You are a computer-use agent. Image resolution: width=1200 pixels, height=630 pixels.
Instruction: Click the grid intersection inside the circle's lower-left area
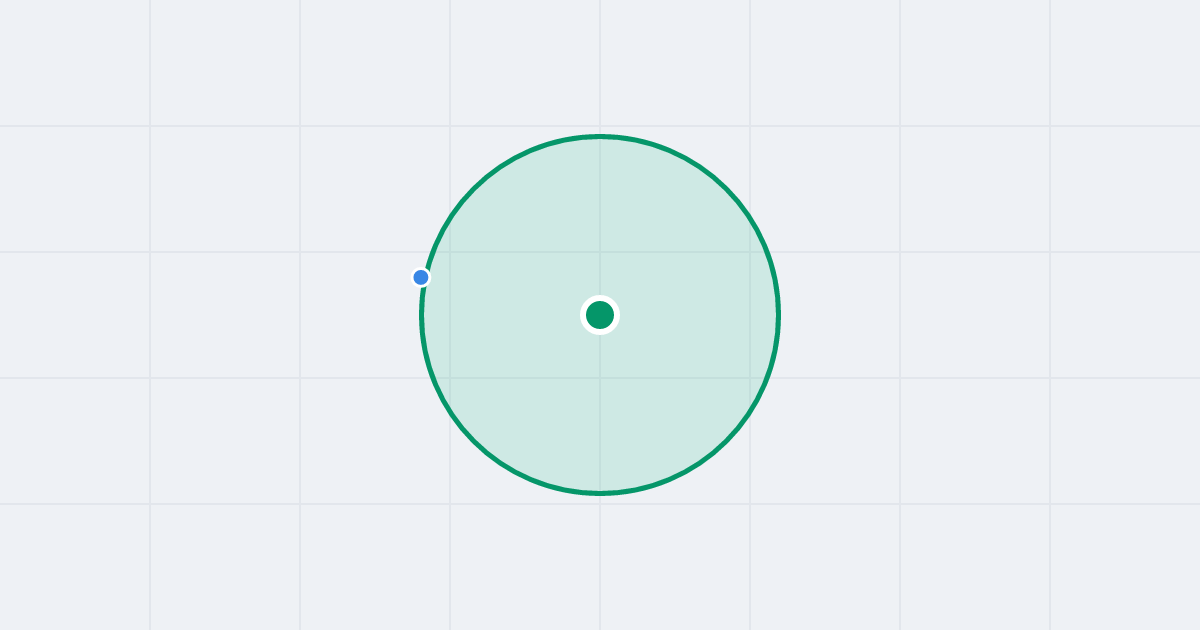(x=450, y=378)
